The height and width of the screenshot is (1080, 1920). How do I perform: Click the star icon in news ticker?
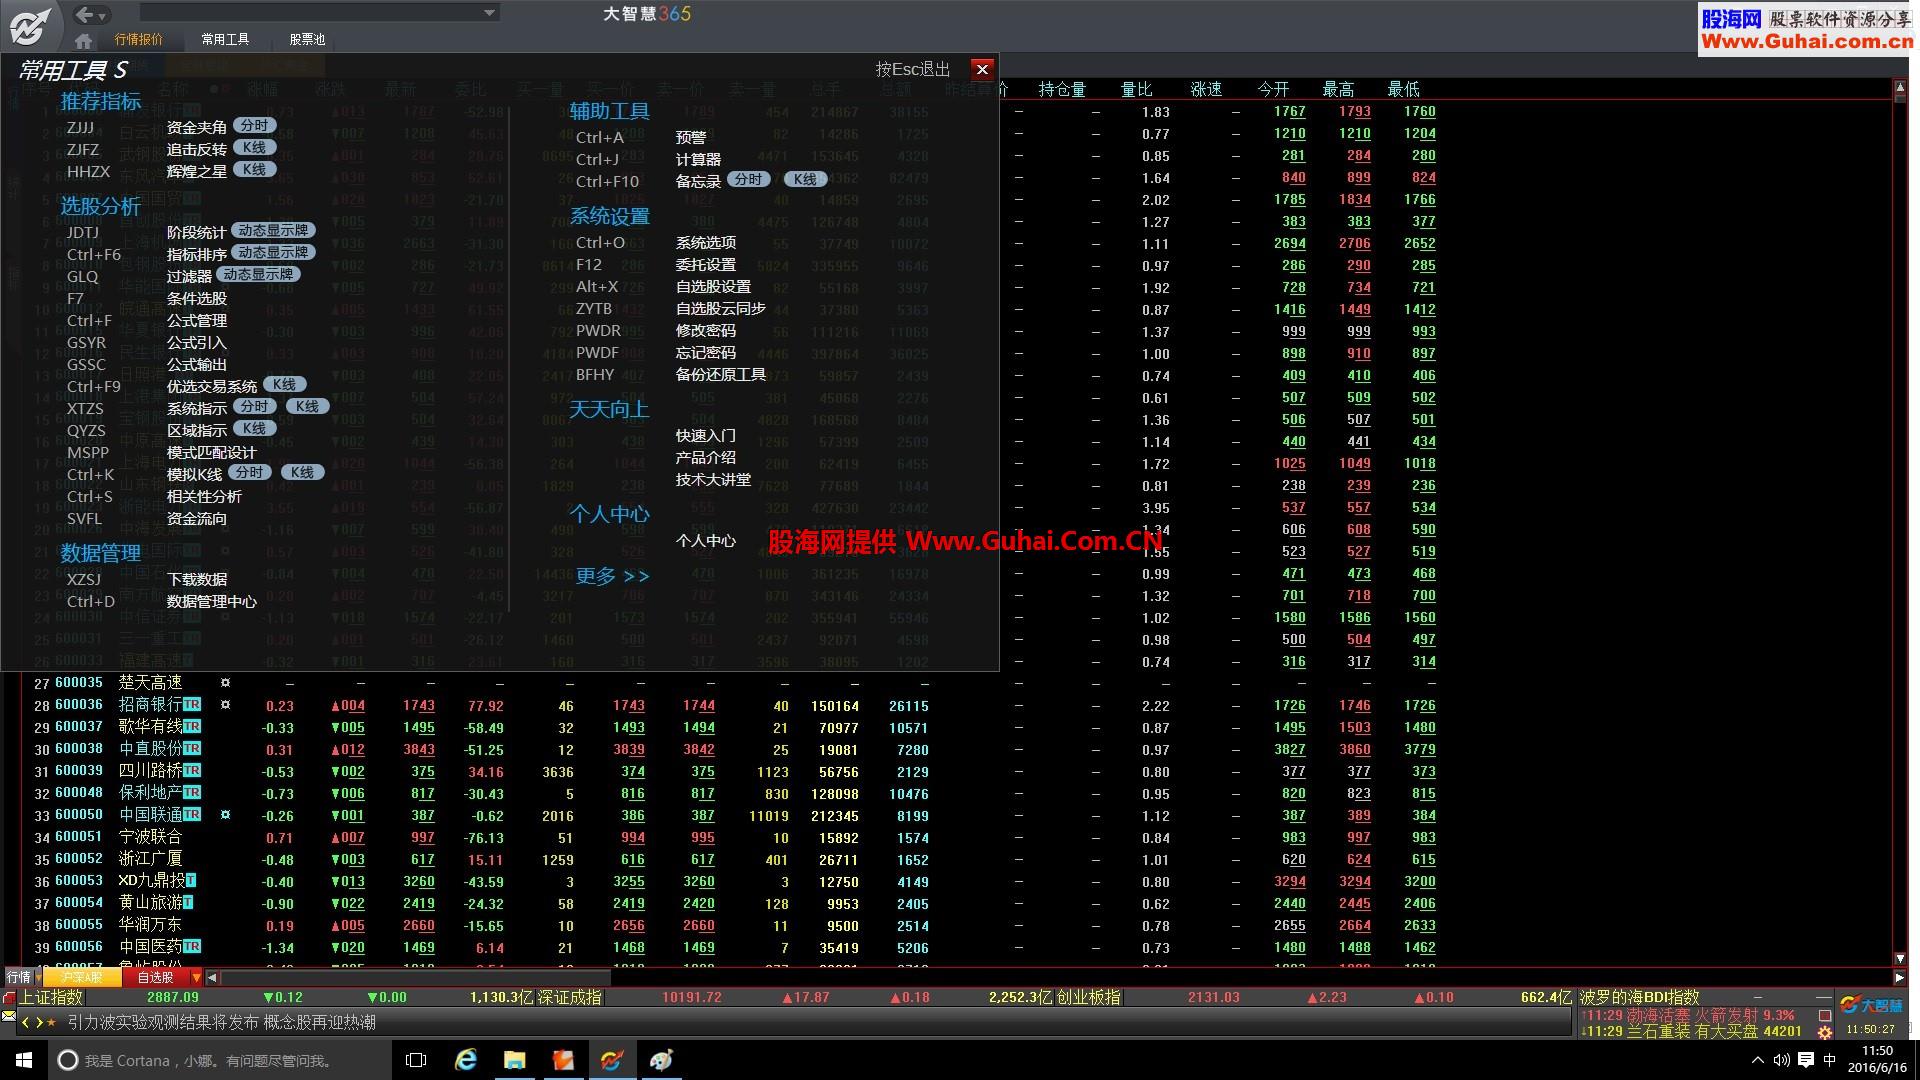tap(52, 1022)
